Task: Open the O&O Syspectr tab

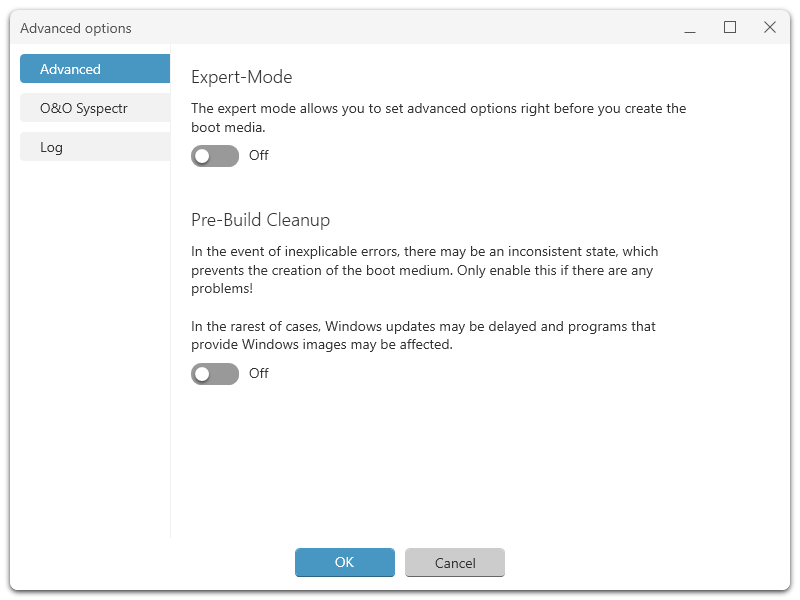Action: [94, 108]
